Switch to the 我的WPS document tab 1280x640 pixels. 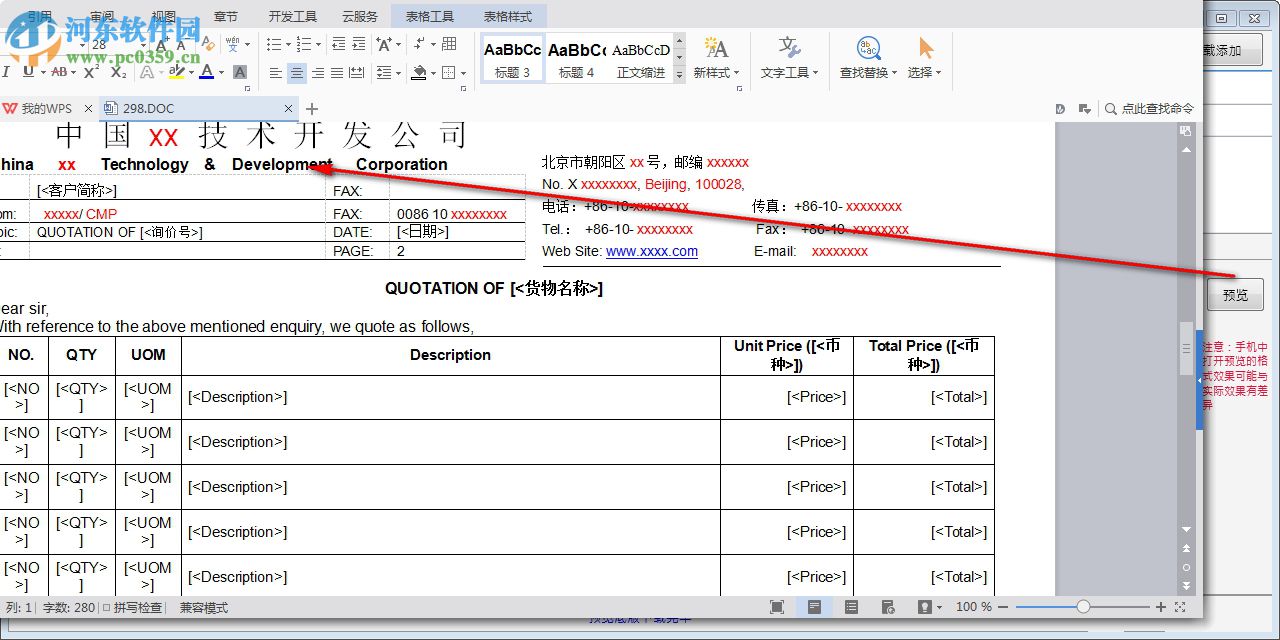46,108
